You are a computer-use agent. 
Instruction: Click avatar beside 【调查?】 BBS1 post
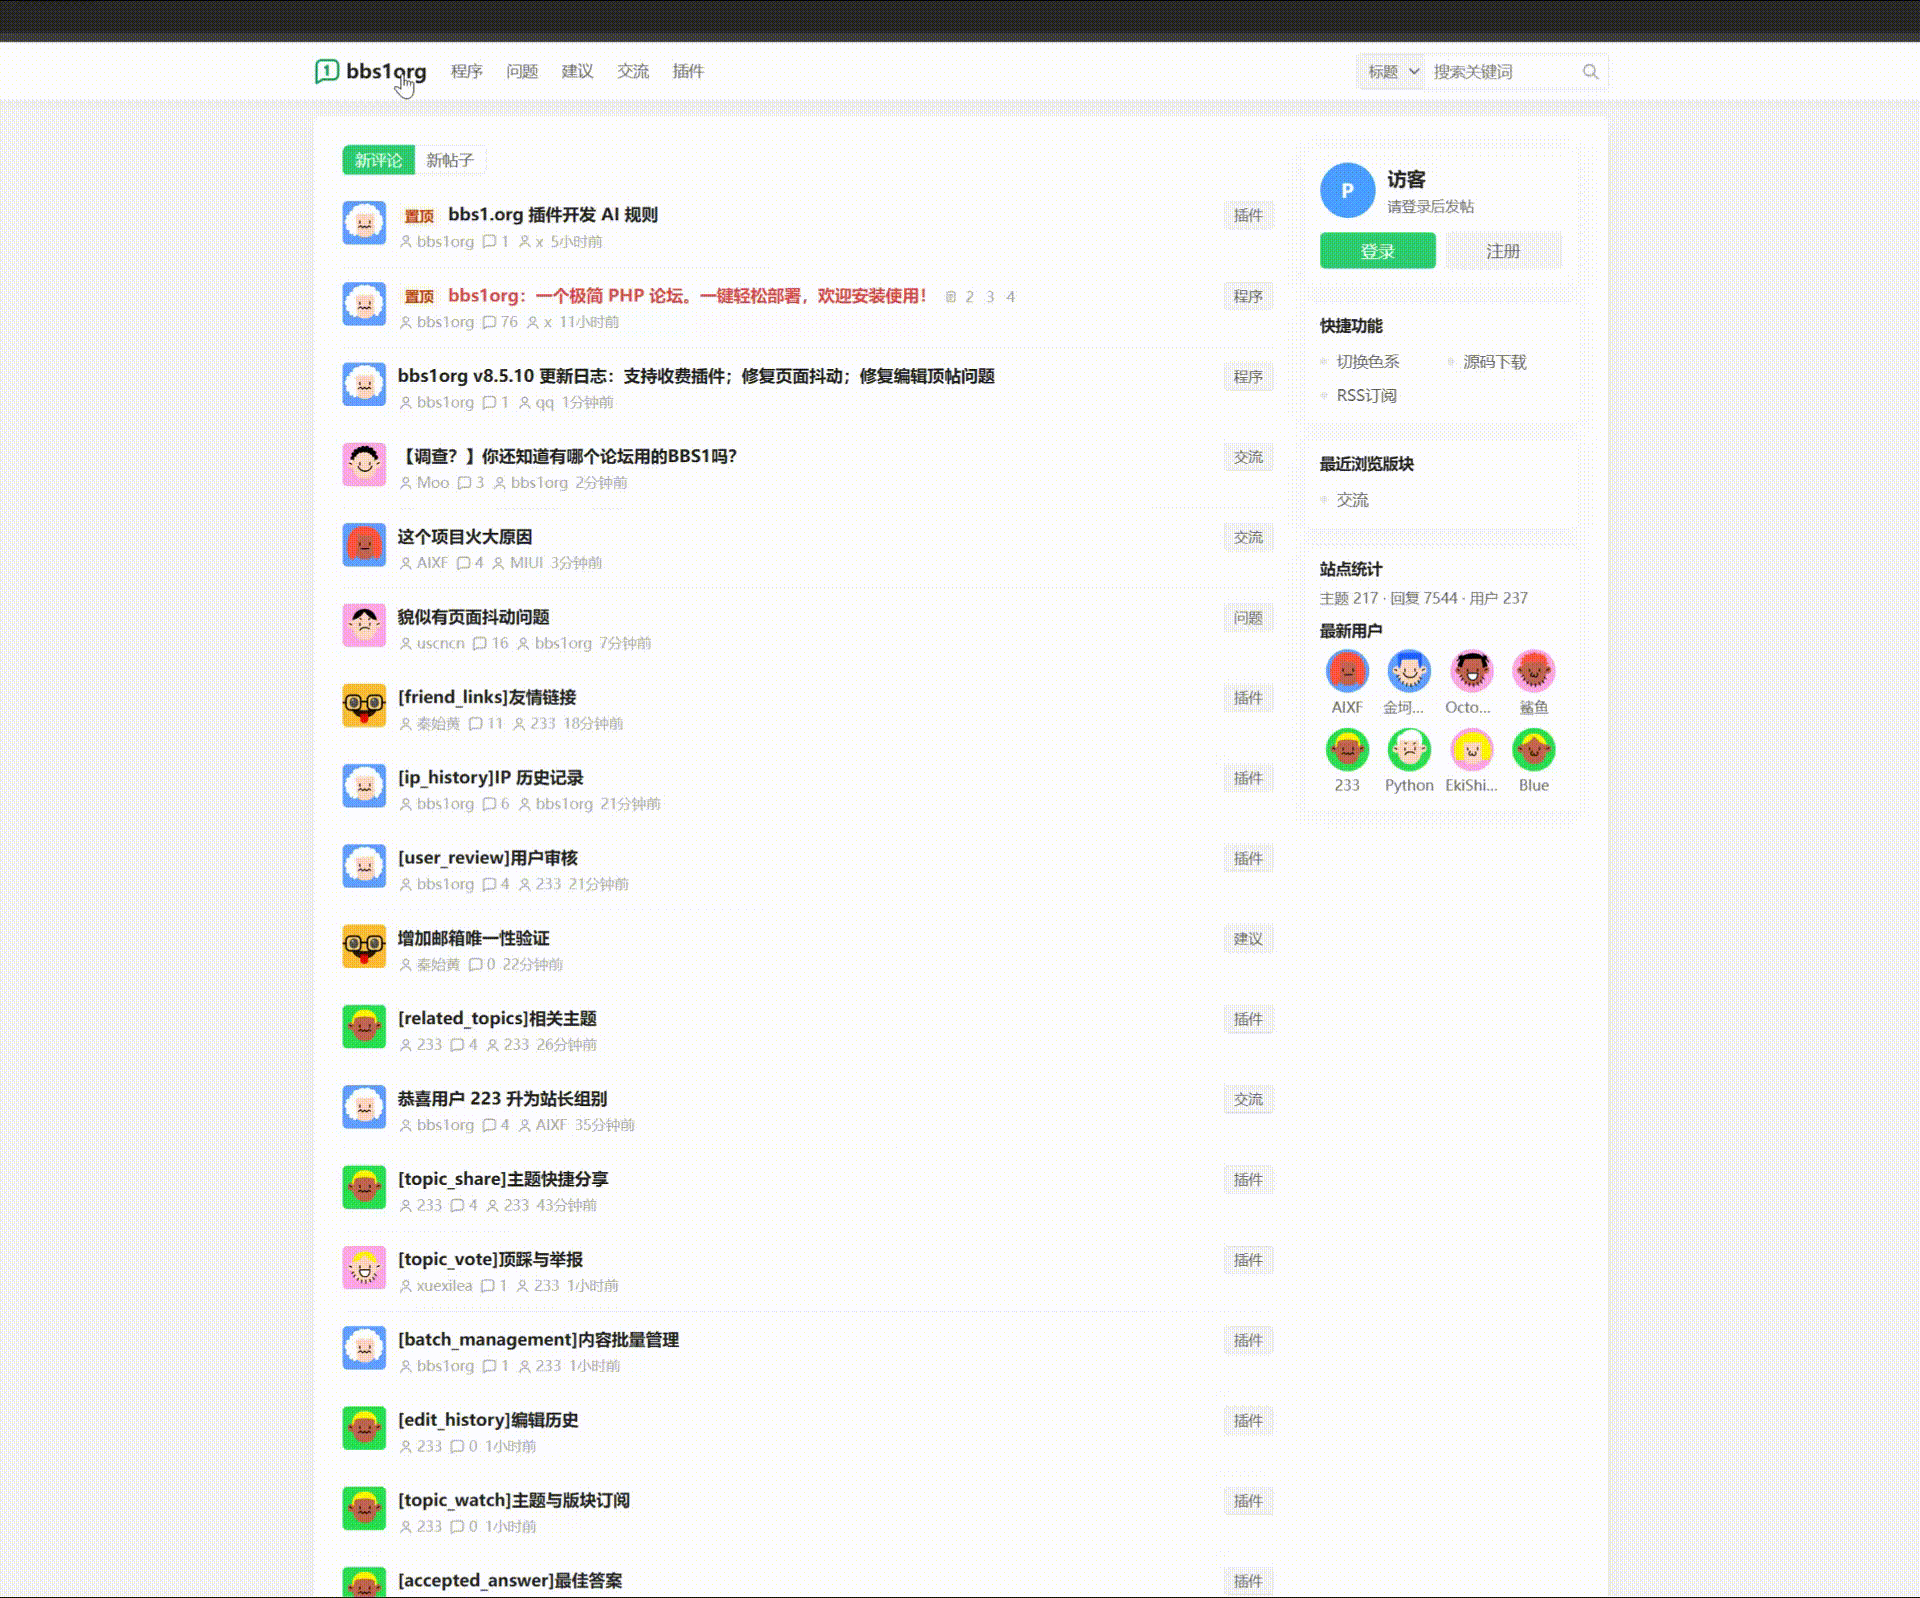pyautogui.click(x=364, y=465)
